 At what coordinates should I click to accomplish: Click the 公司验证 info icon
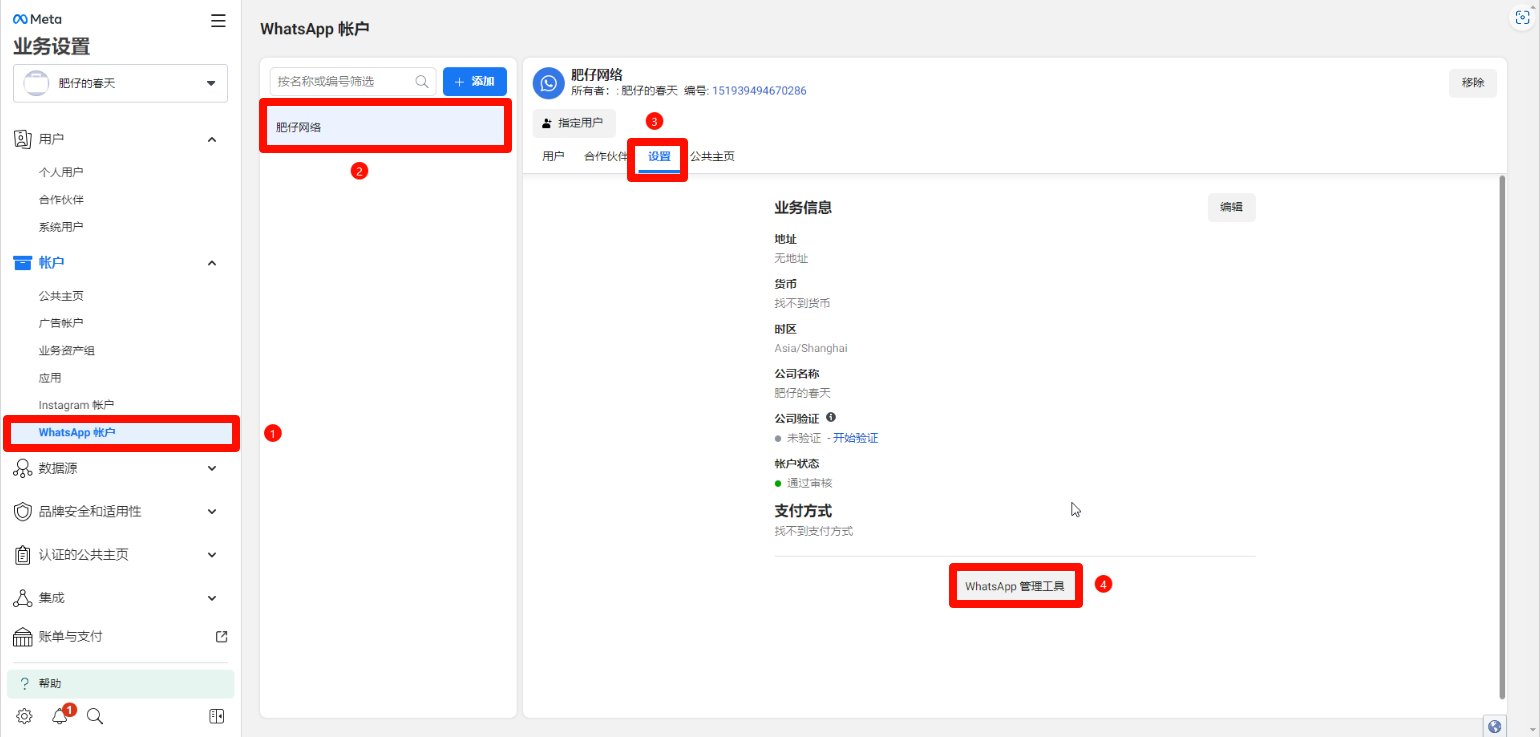pyautogui.click(x=831, y=418)
